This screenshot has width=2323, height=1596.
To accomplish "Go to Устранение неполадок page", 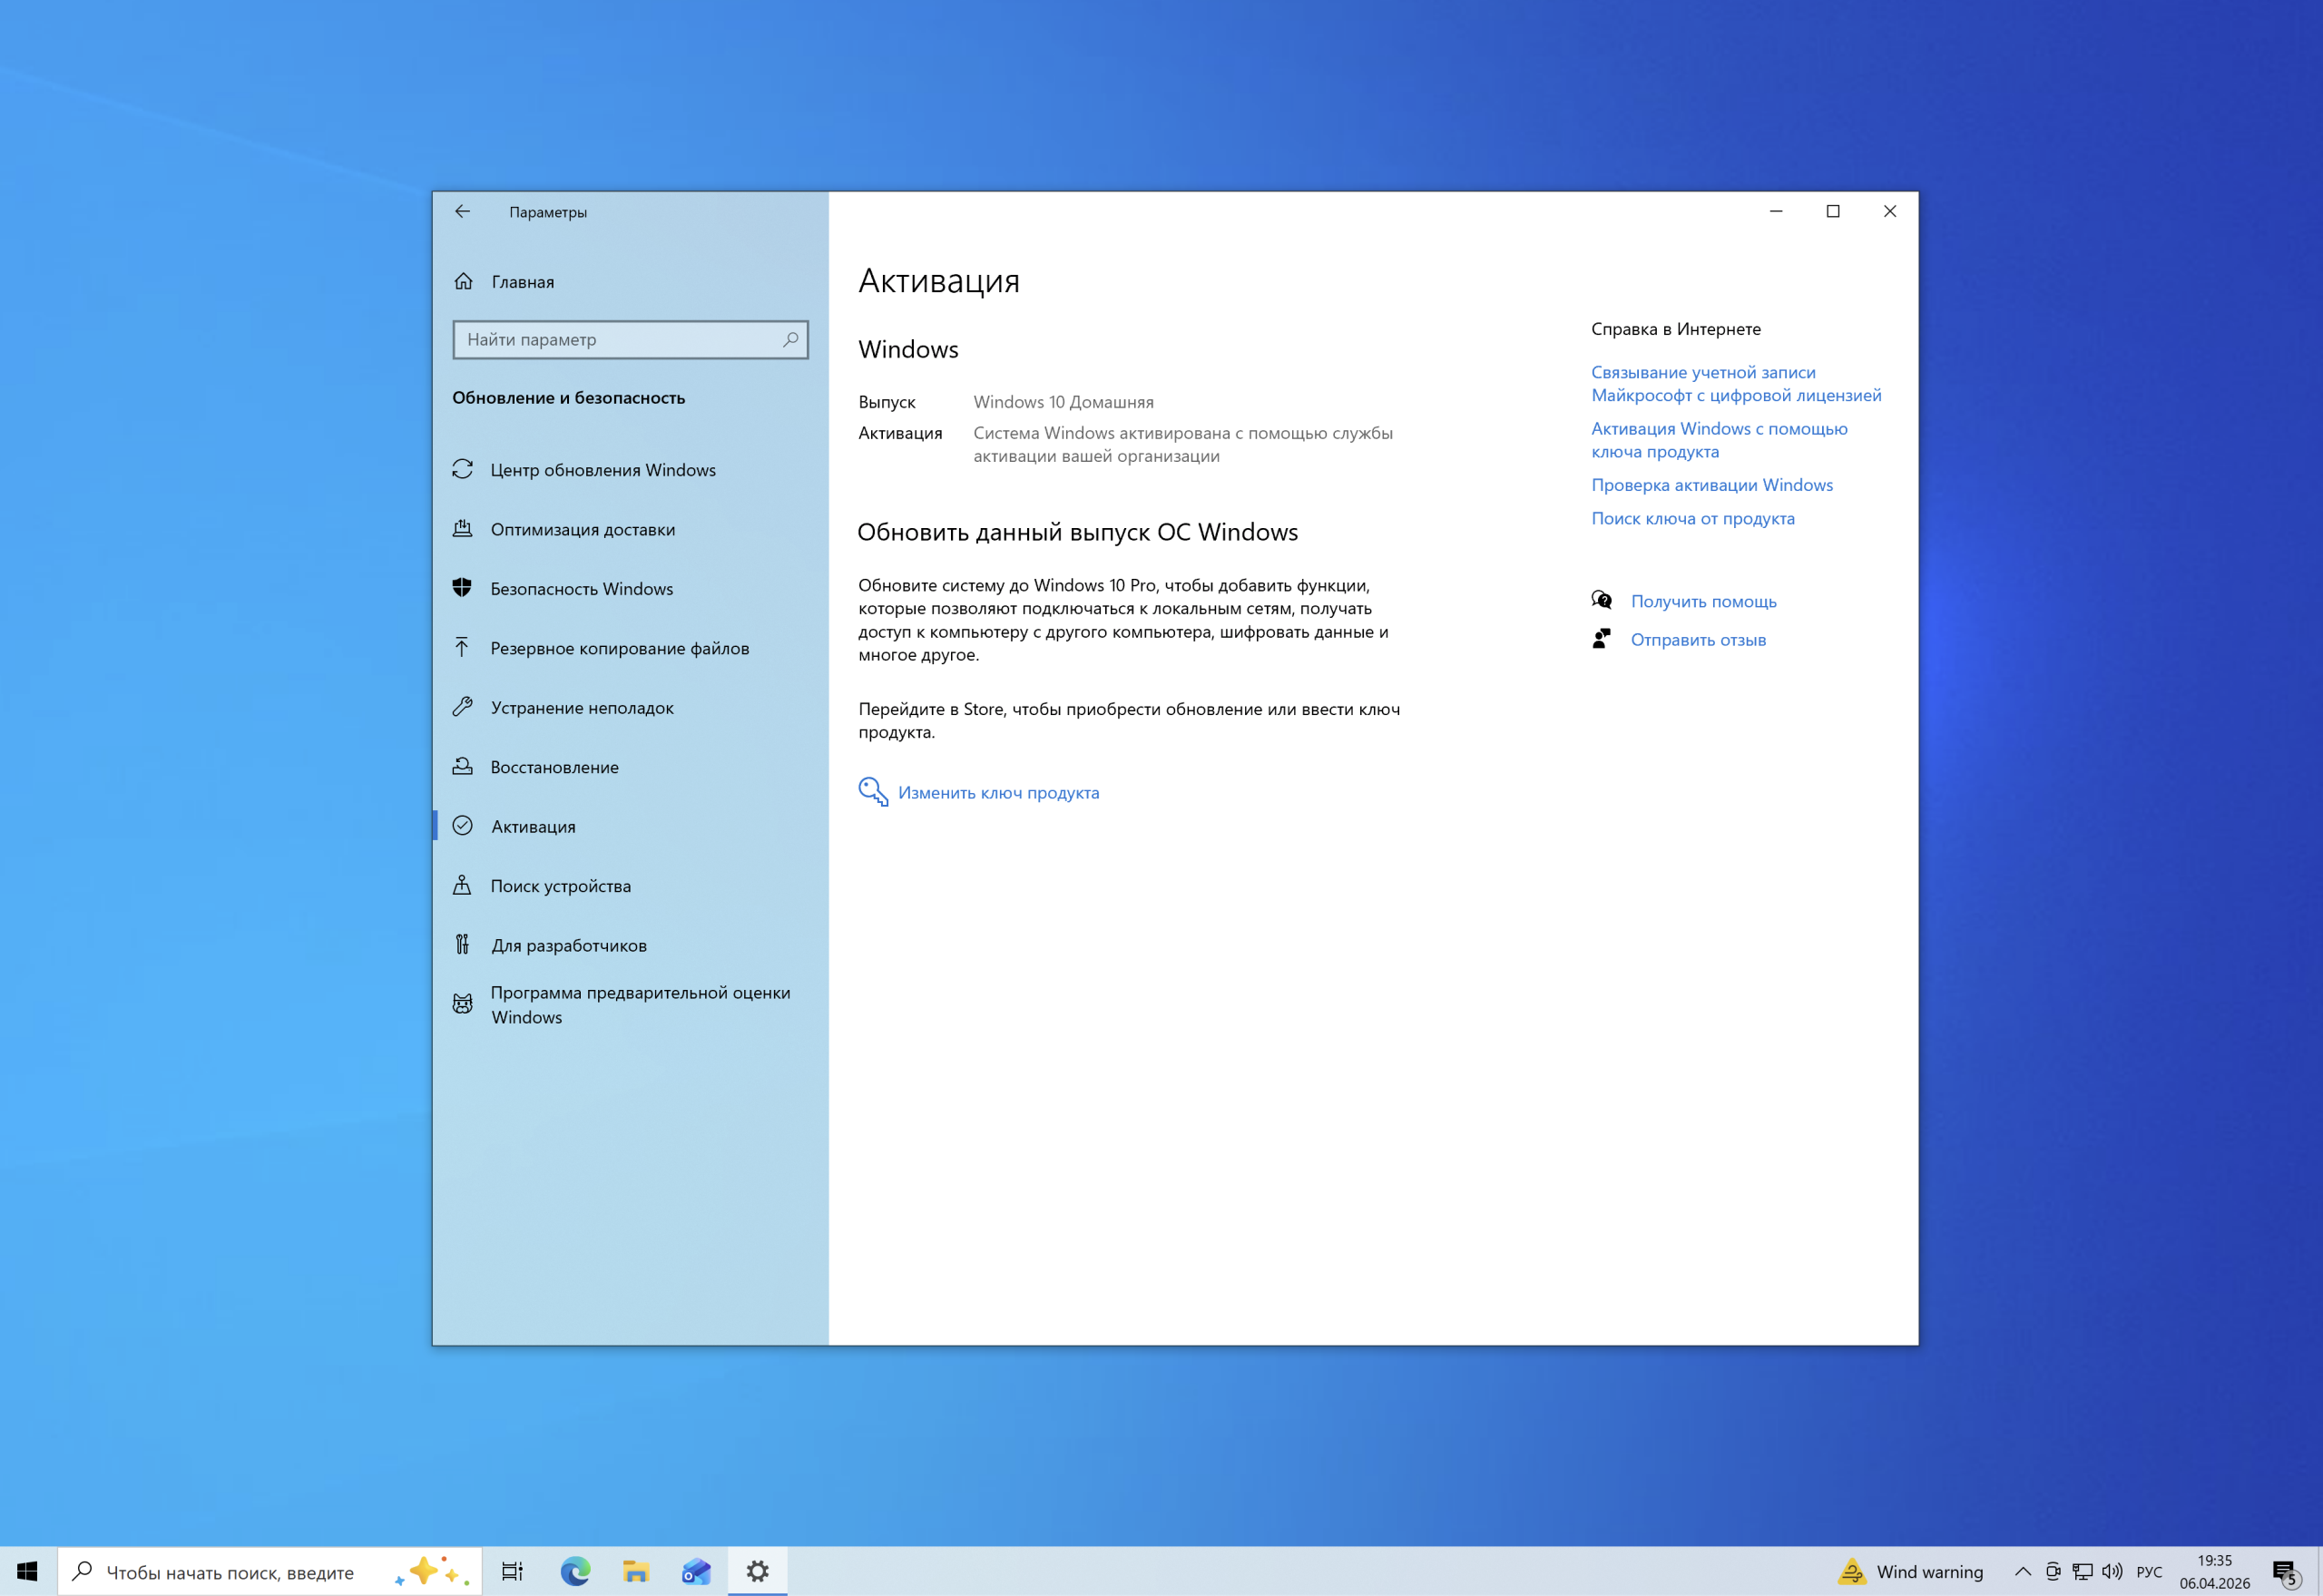I will [581, 708].
